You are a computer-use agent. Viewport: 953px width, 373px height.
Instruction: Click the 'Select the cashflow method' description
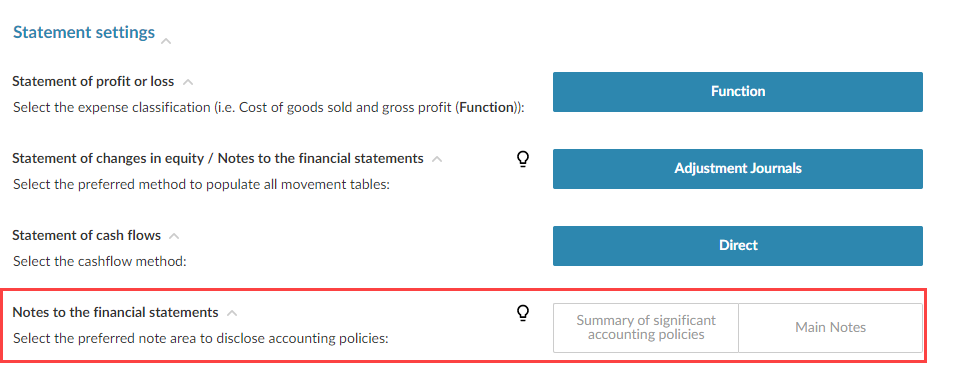coord(100,262)
